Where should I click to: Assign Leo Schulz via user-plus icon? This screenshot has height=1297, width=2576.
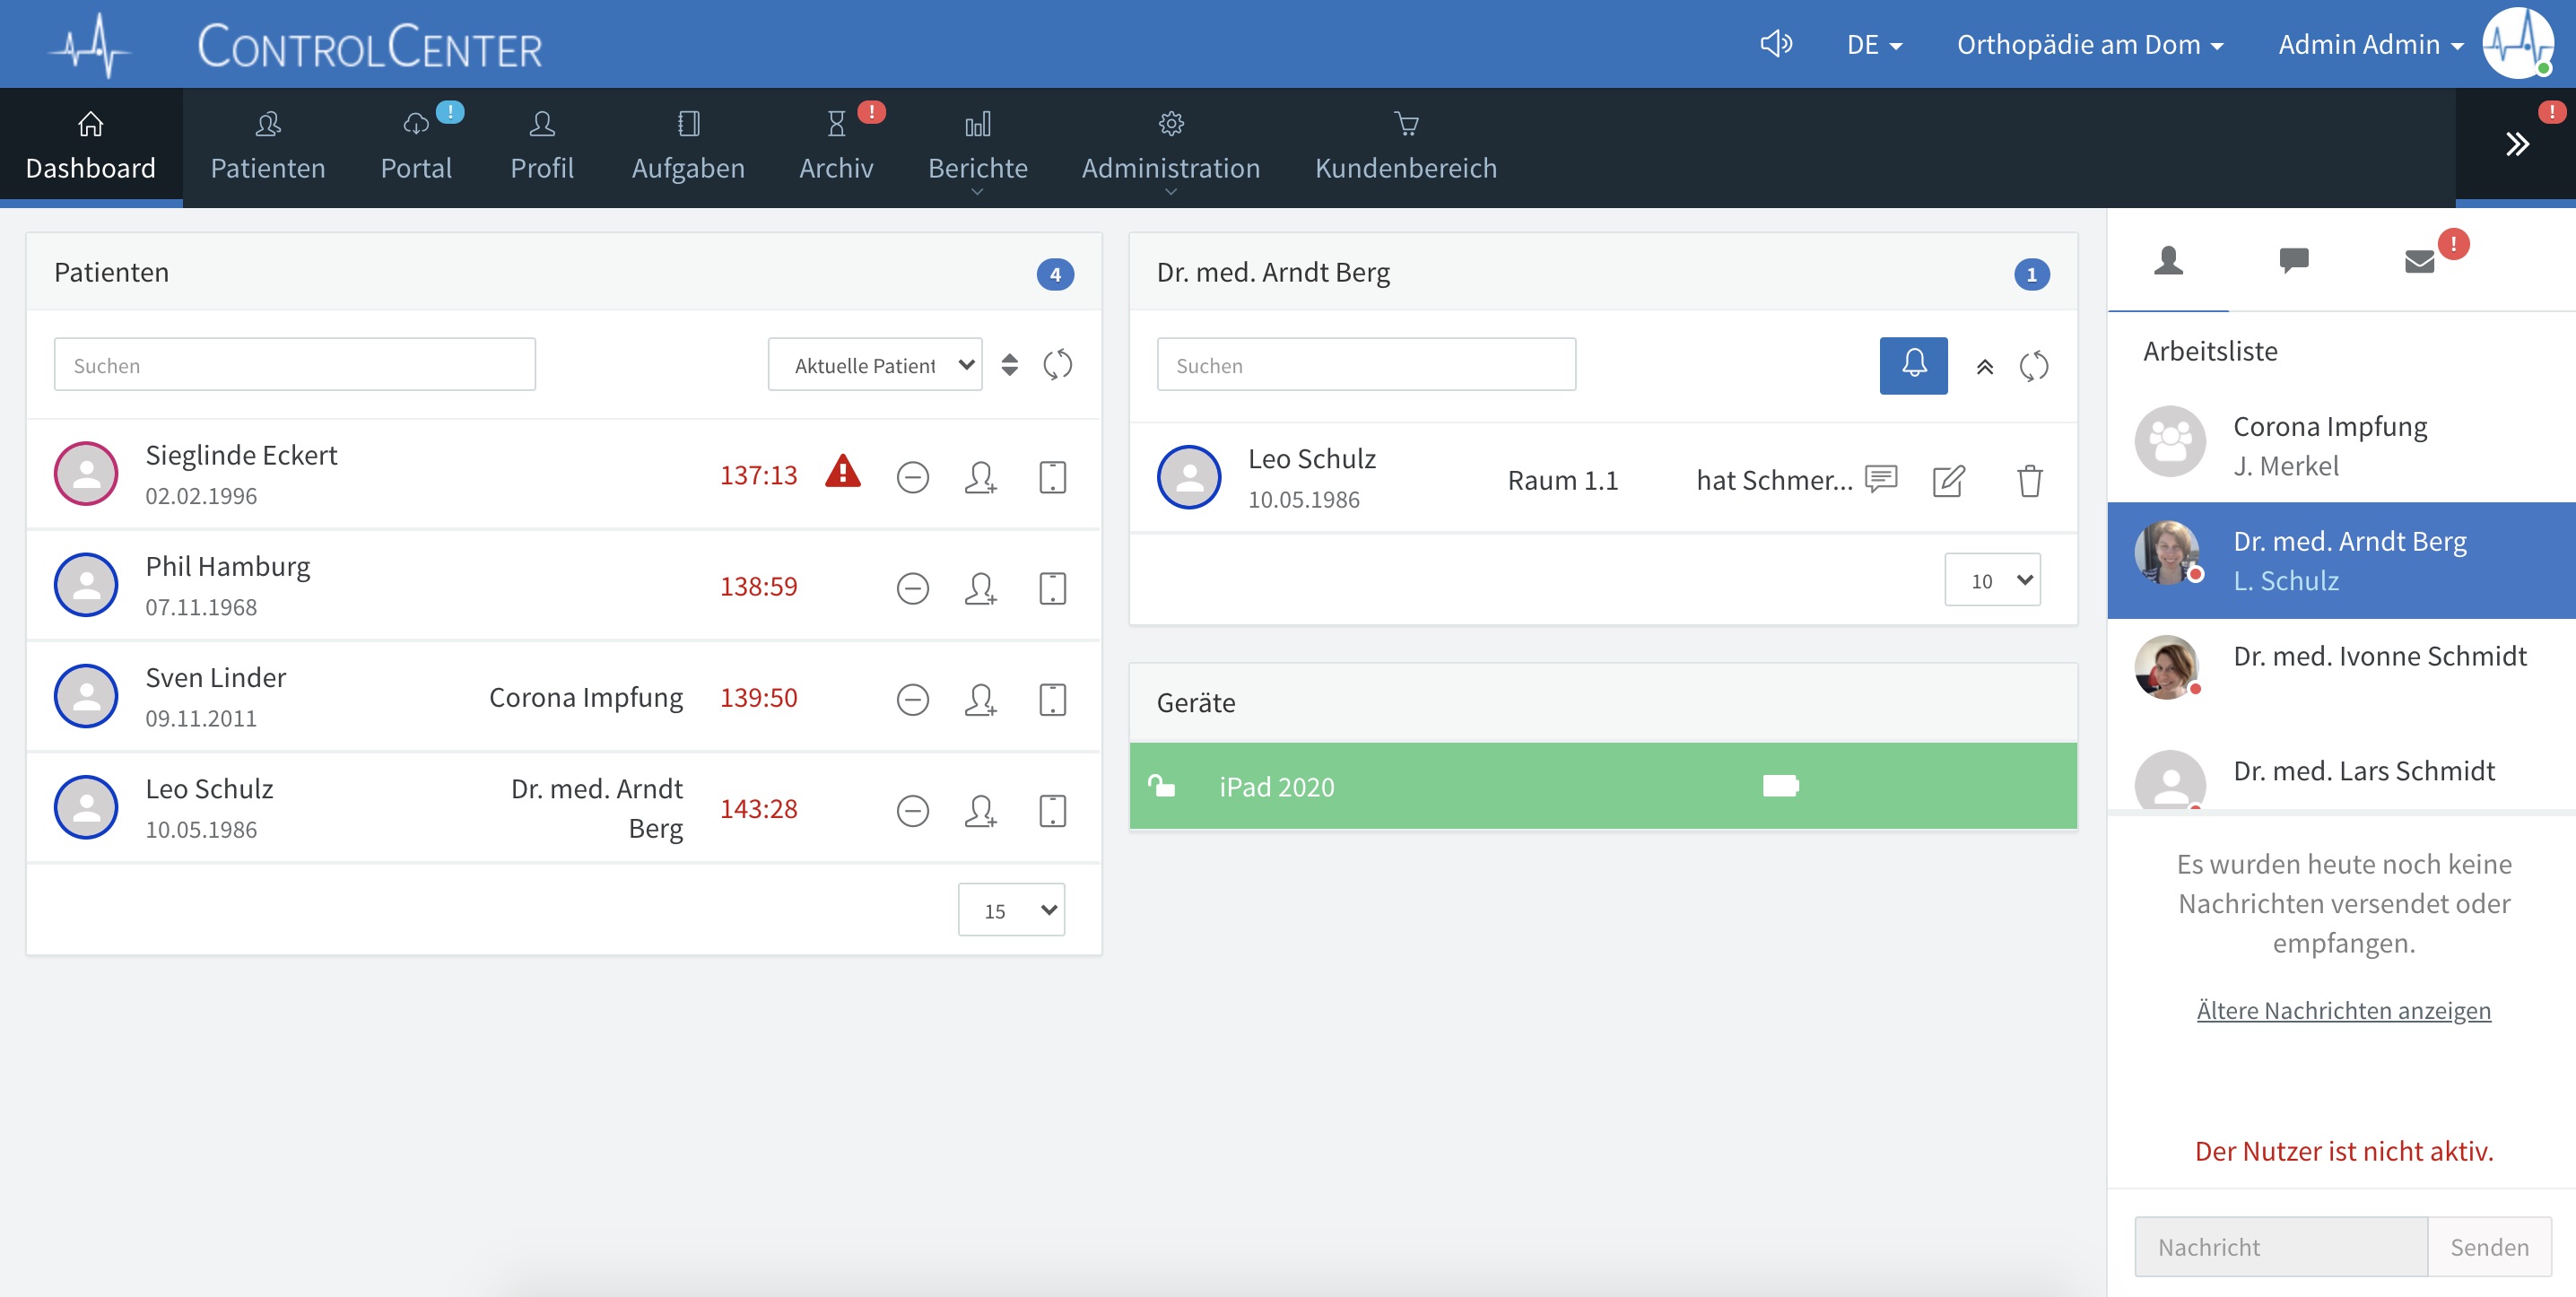pyautogui.click(x=980, y=811)
